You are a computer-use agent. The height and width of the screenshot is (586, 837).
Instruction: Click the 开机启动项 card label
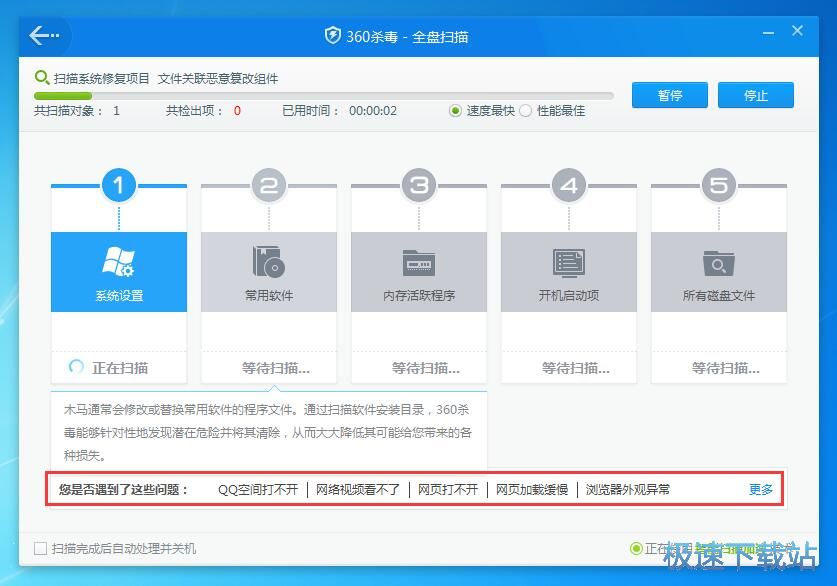click(568, 295)
